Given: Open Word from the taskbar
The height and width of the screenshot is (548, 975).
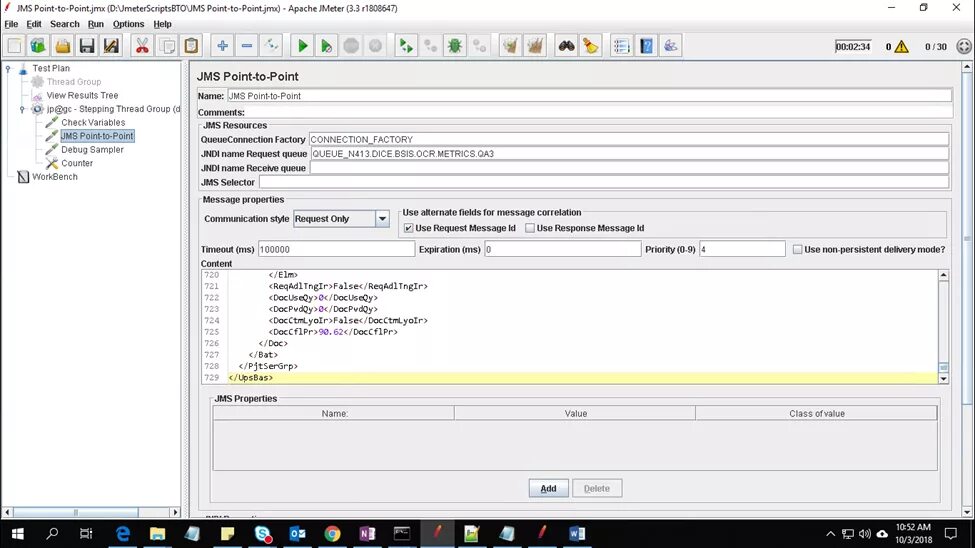Looking at the screenshot, I should click(576, 534).
